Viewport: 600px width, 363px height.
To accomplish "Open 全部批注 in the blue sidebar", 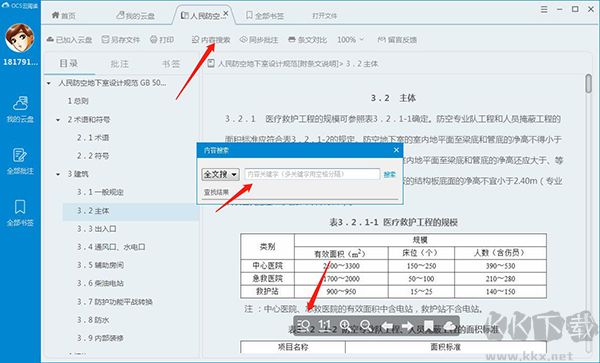I will point(20,161).
